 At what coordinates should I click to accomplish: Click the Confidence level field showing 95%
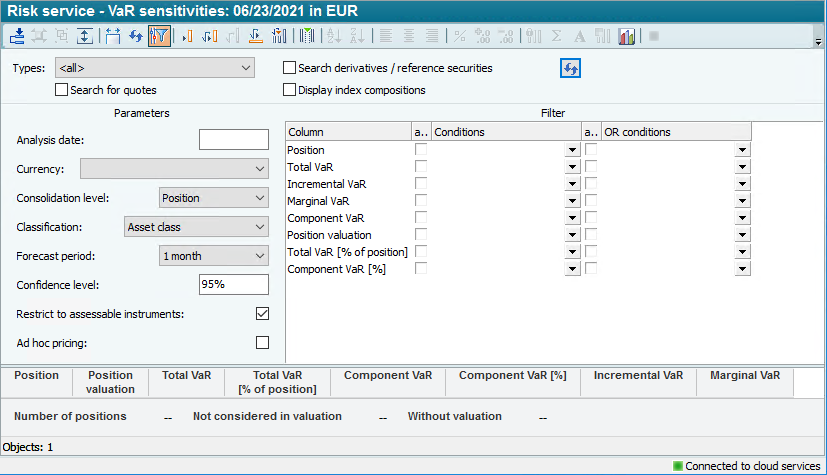(234, 285)
